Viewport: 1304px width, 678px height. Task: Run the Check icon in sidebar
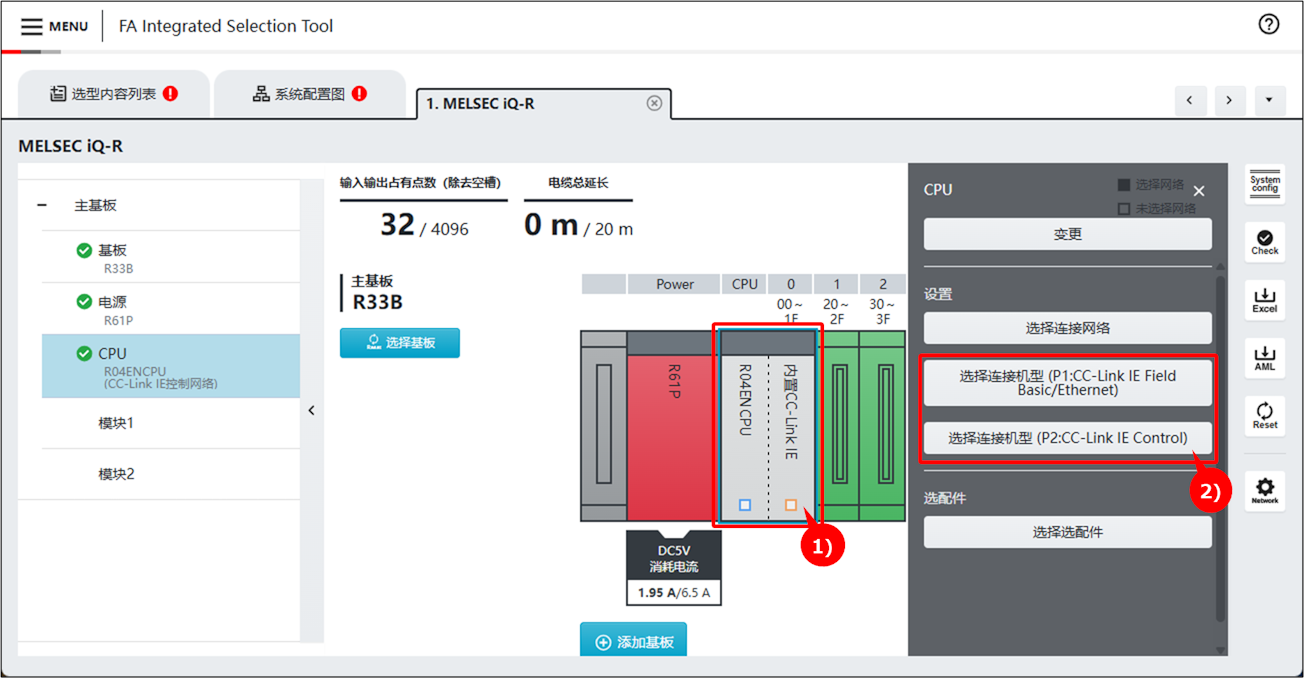[1264, 241]
